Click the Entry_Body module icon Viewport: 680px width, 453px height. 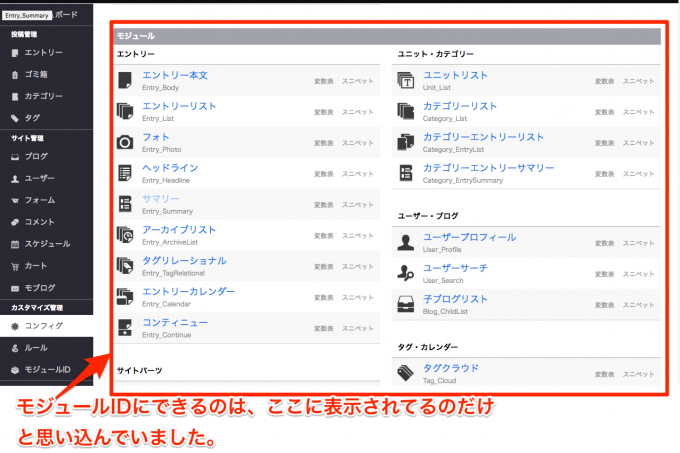click(125, 81)
